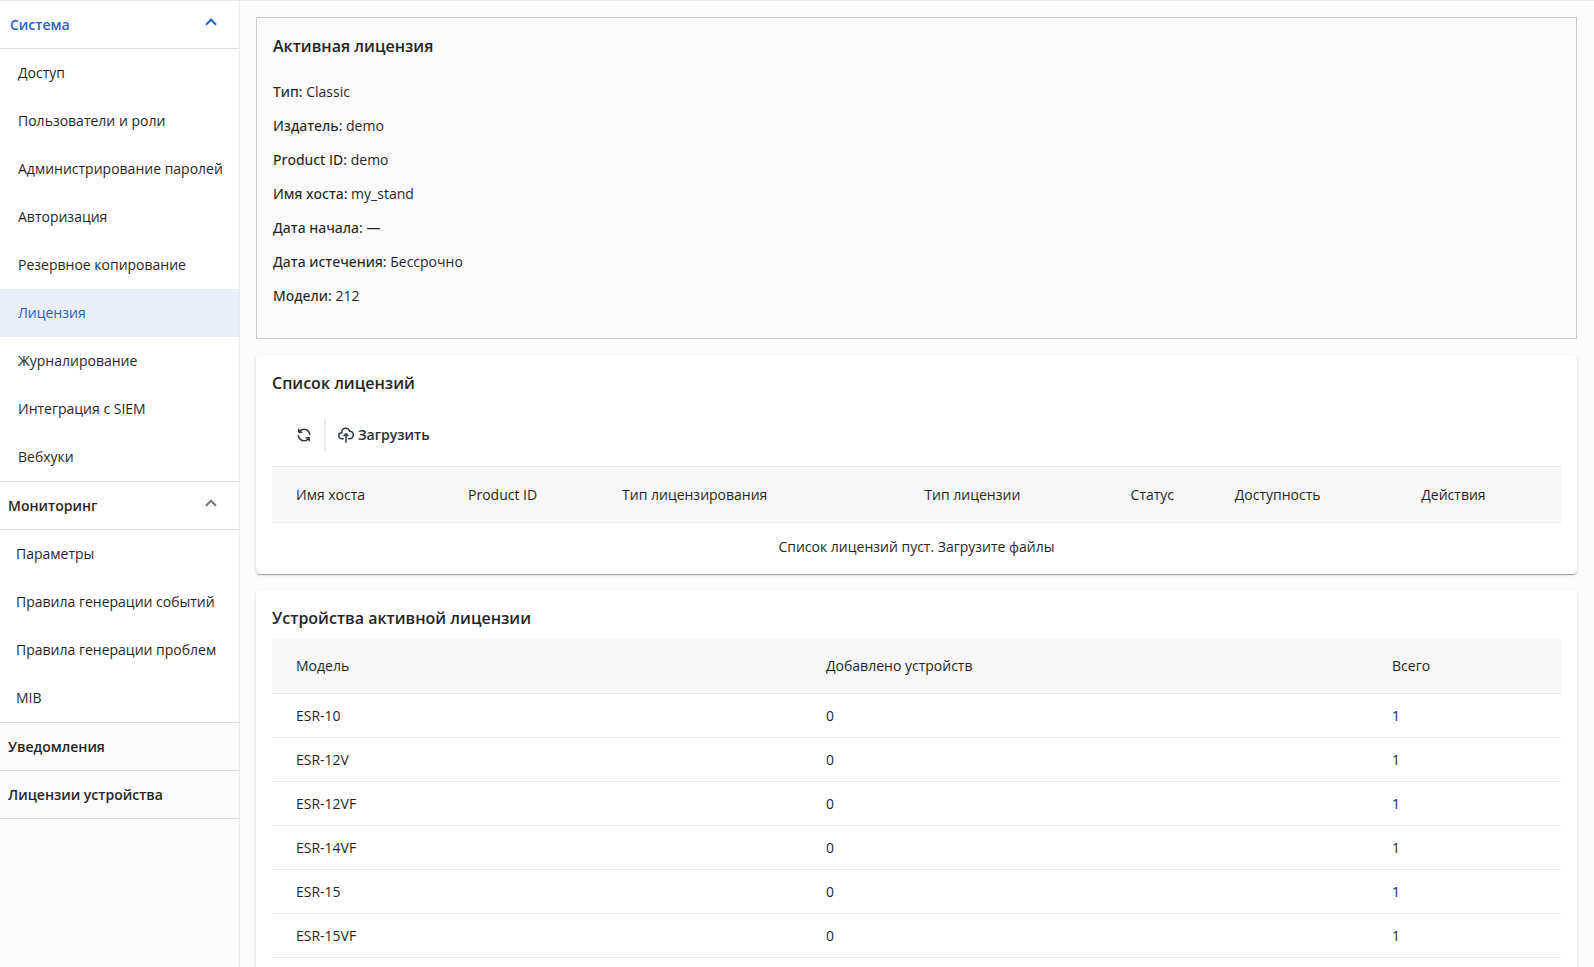Go to Интеграция с SIEM

(x=119, y=409)
